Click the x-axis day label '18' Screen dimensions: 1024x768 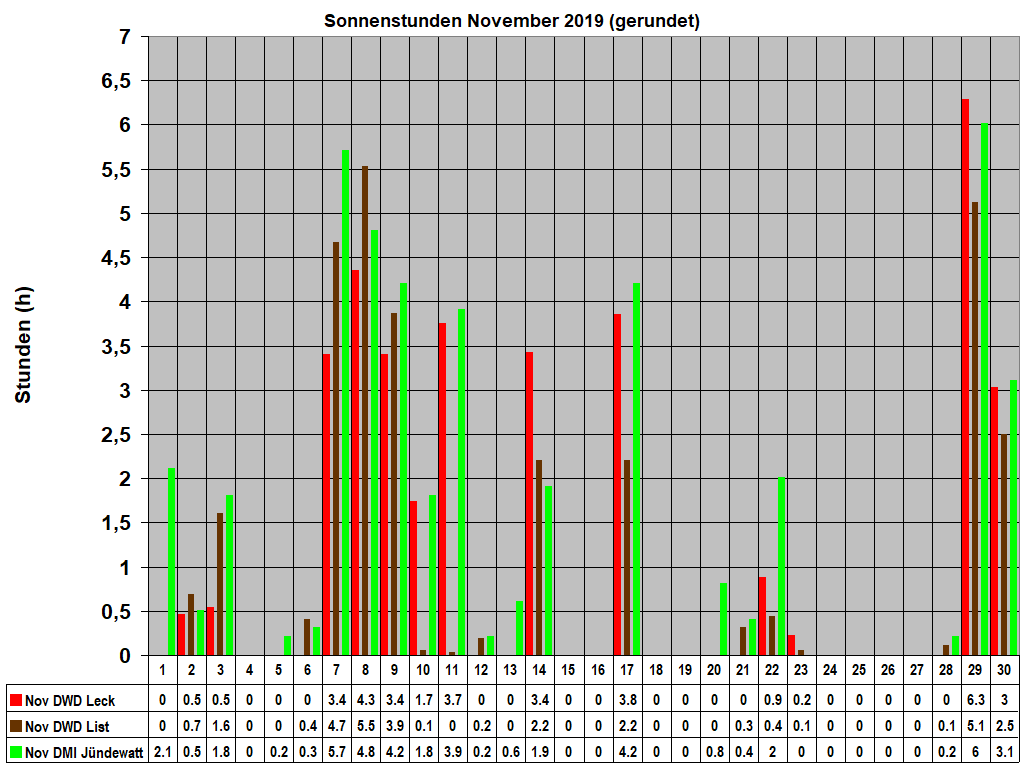pos(656,670)
